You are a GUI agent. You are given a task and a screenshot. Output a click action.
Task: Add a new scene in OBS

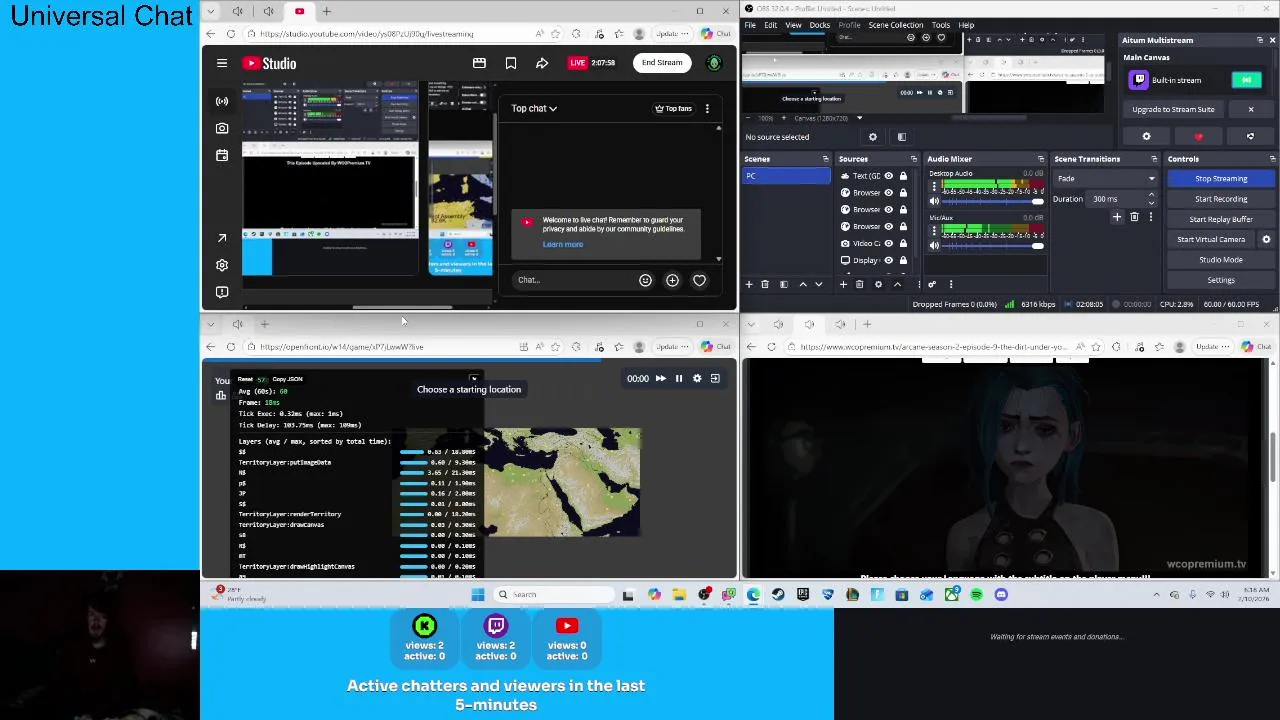[x=750, y=284]
